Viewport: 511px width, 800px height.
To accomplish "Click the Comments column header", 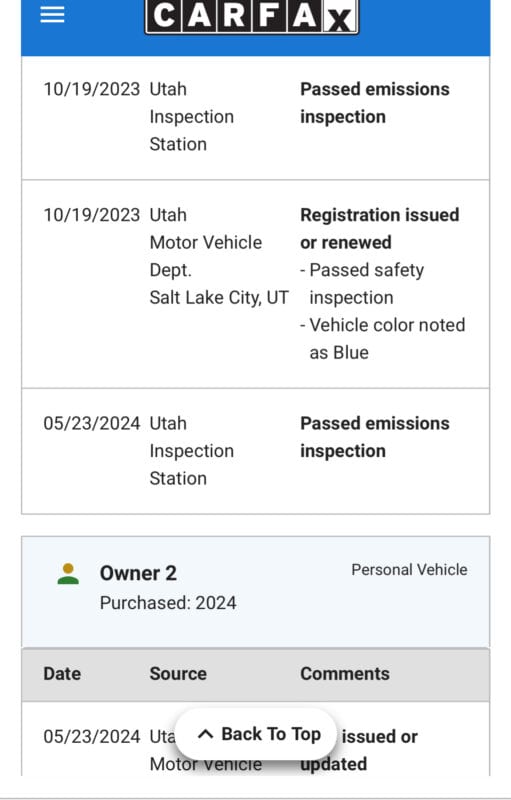I will [345, 673].
